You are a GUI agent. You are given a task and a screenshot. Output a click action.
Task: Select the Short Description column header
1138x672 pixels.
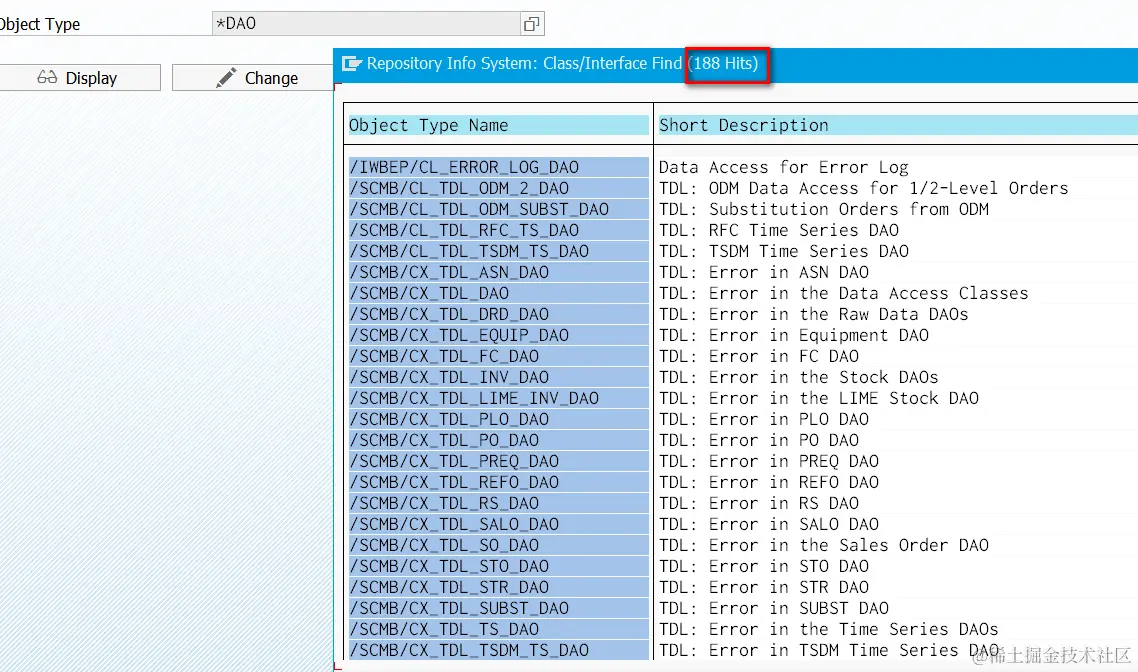[x=898, y=126]
